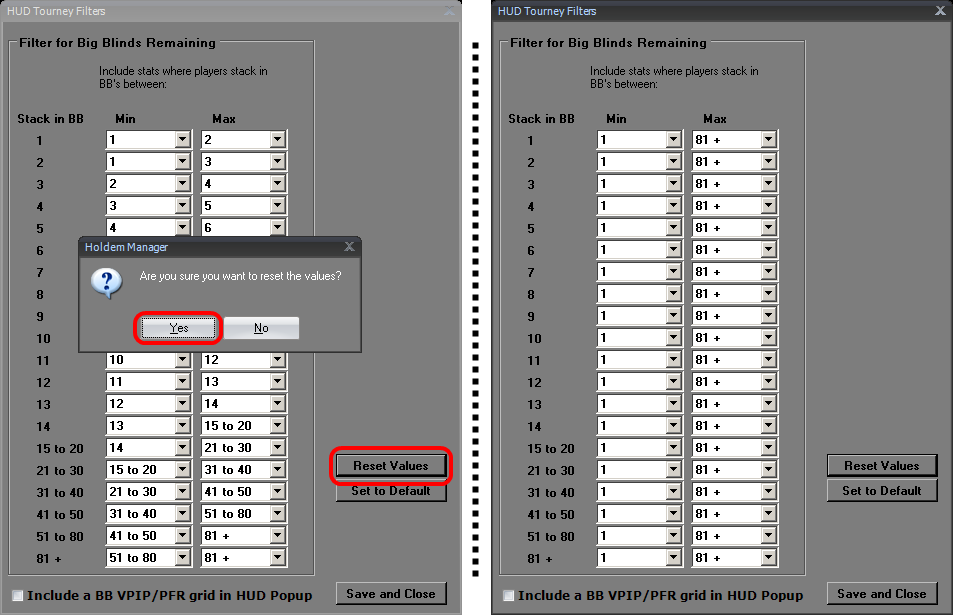This screenshot has width=953, height=615.
Task: Open Min dropdown for row 31 to 40, right window
Action: pos(673,492)
